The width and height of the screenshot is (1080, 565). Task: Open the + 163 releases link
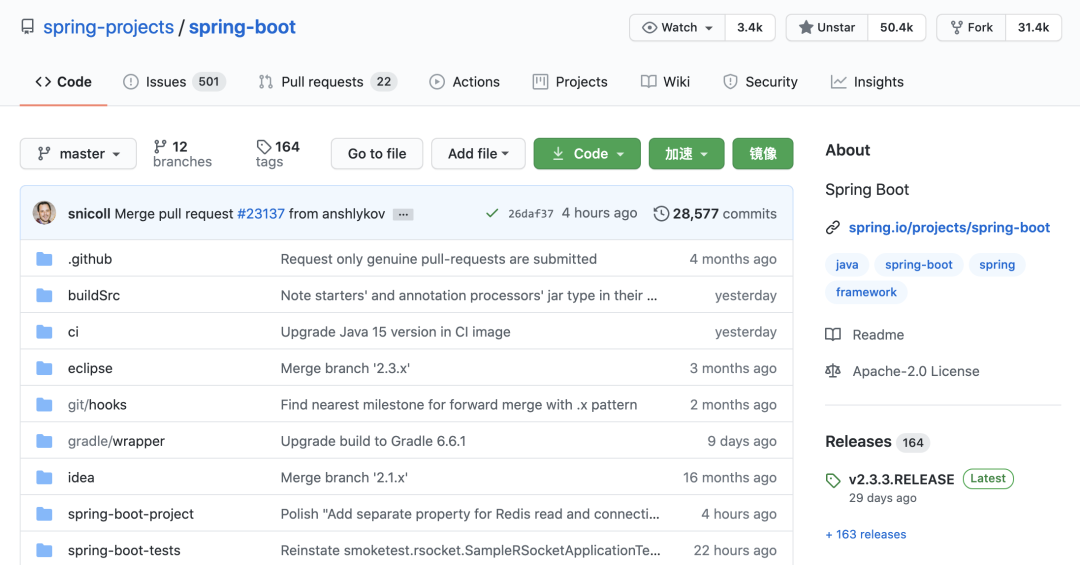(866, 535)
